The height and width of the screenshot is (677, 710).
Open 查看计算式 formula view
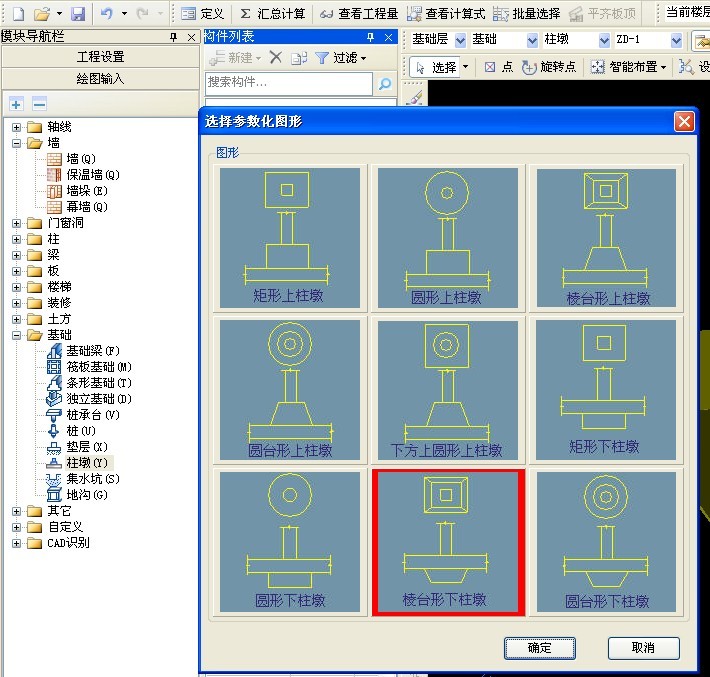[446, 14]
